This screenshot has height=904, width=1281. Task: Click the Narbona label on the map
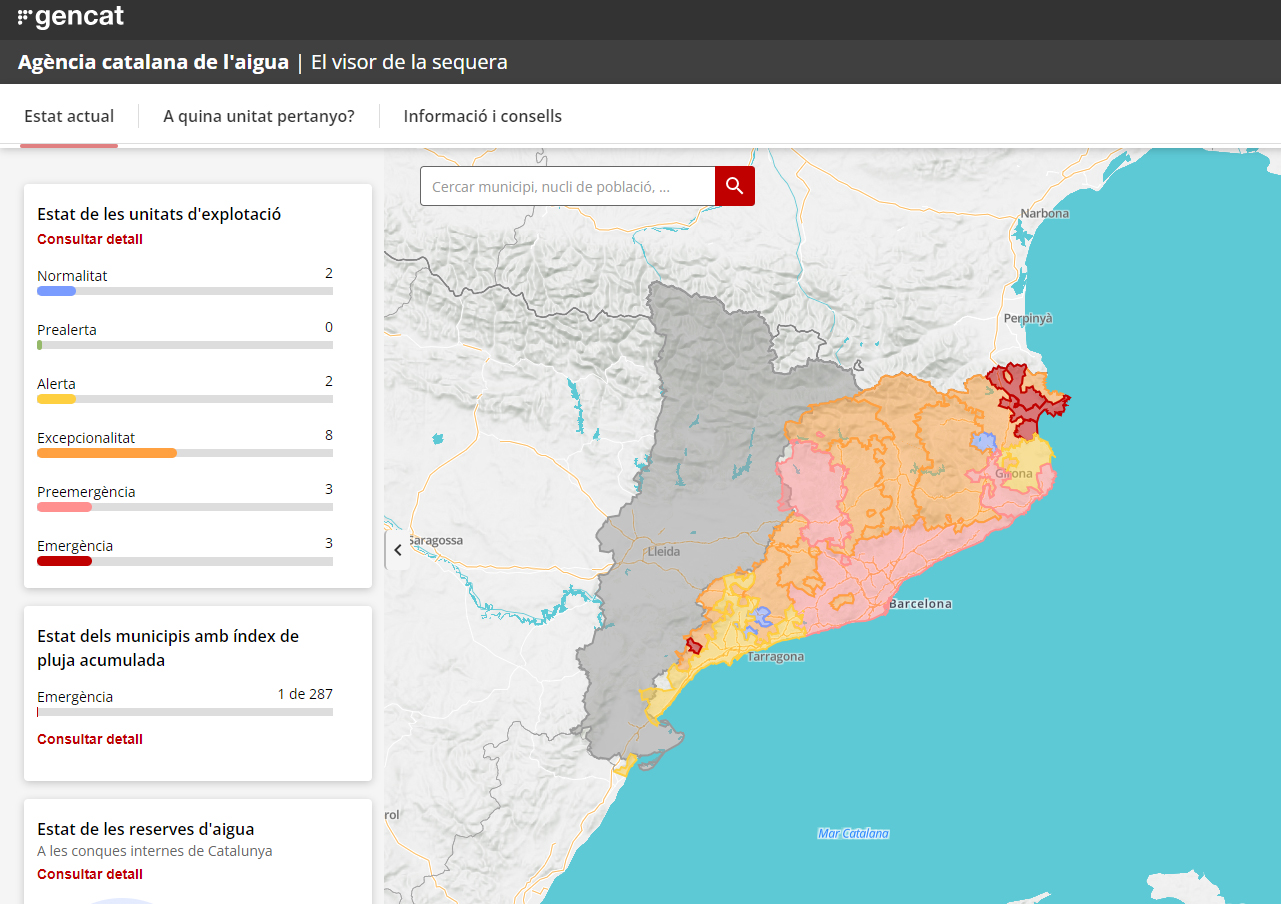(x=1044, y=213)
